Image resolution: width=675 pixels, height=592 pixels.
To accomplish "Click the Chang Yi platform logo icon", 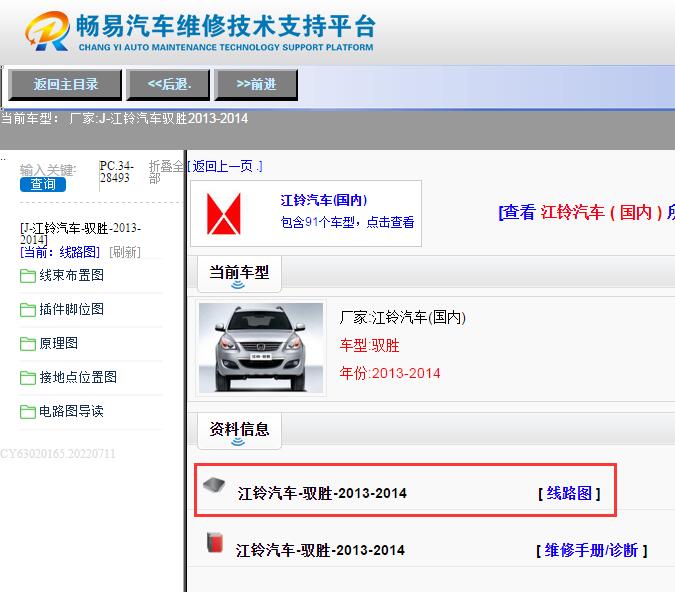I will (48, 31).
